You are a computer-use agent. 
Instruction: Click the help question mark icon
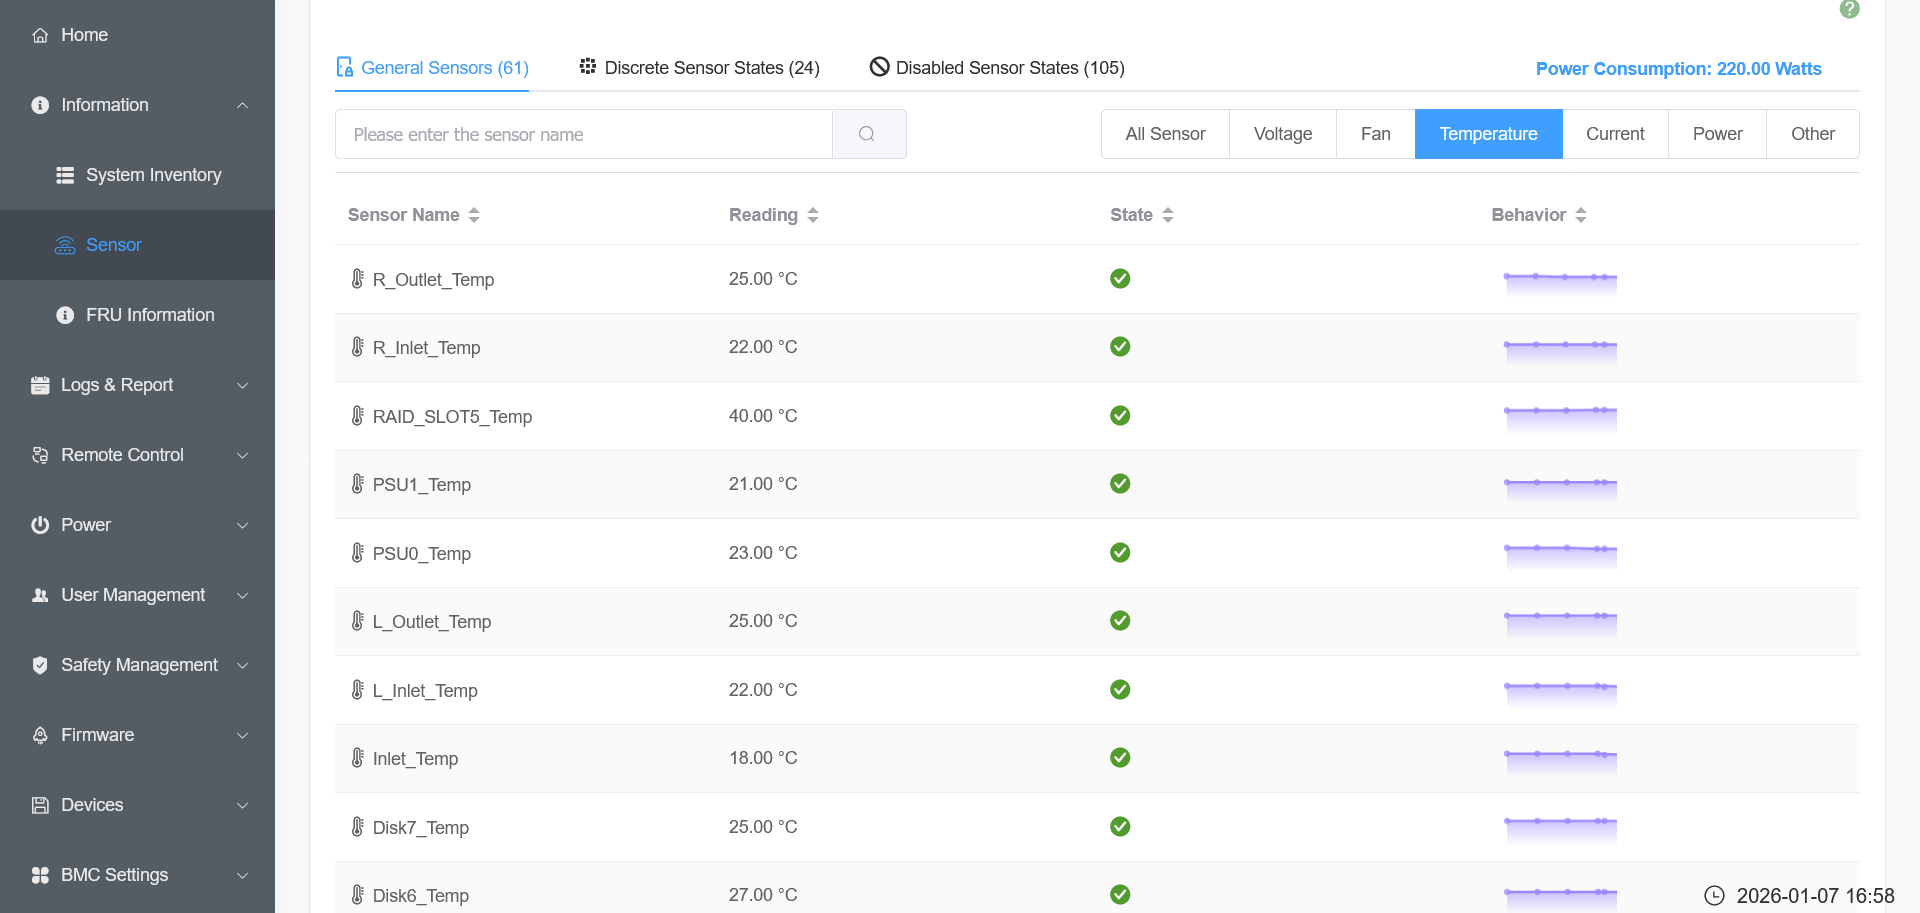(1849, 9)
